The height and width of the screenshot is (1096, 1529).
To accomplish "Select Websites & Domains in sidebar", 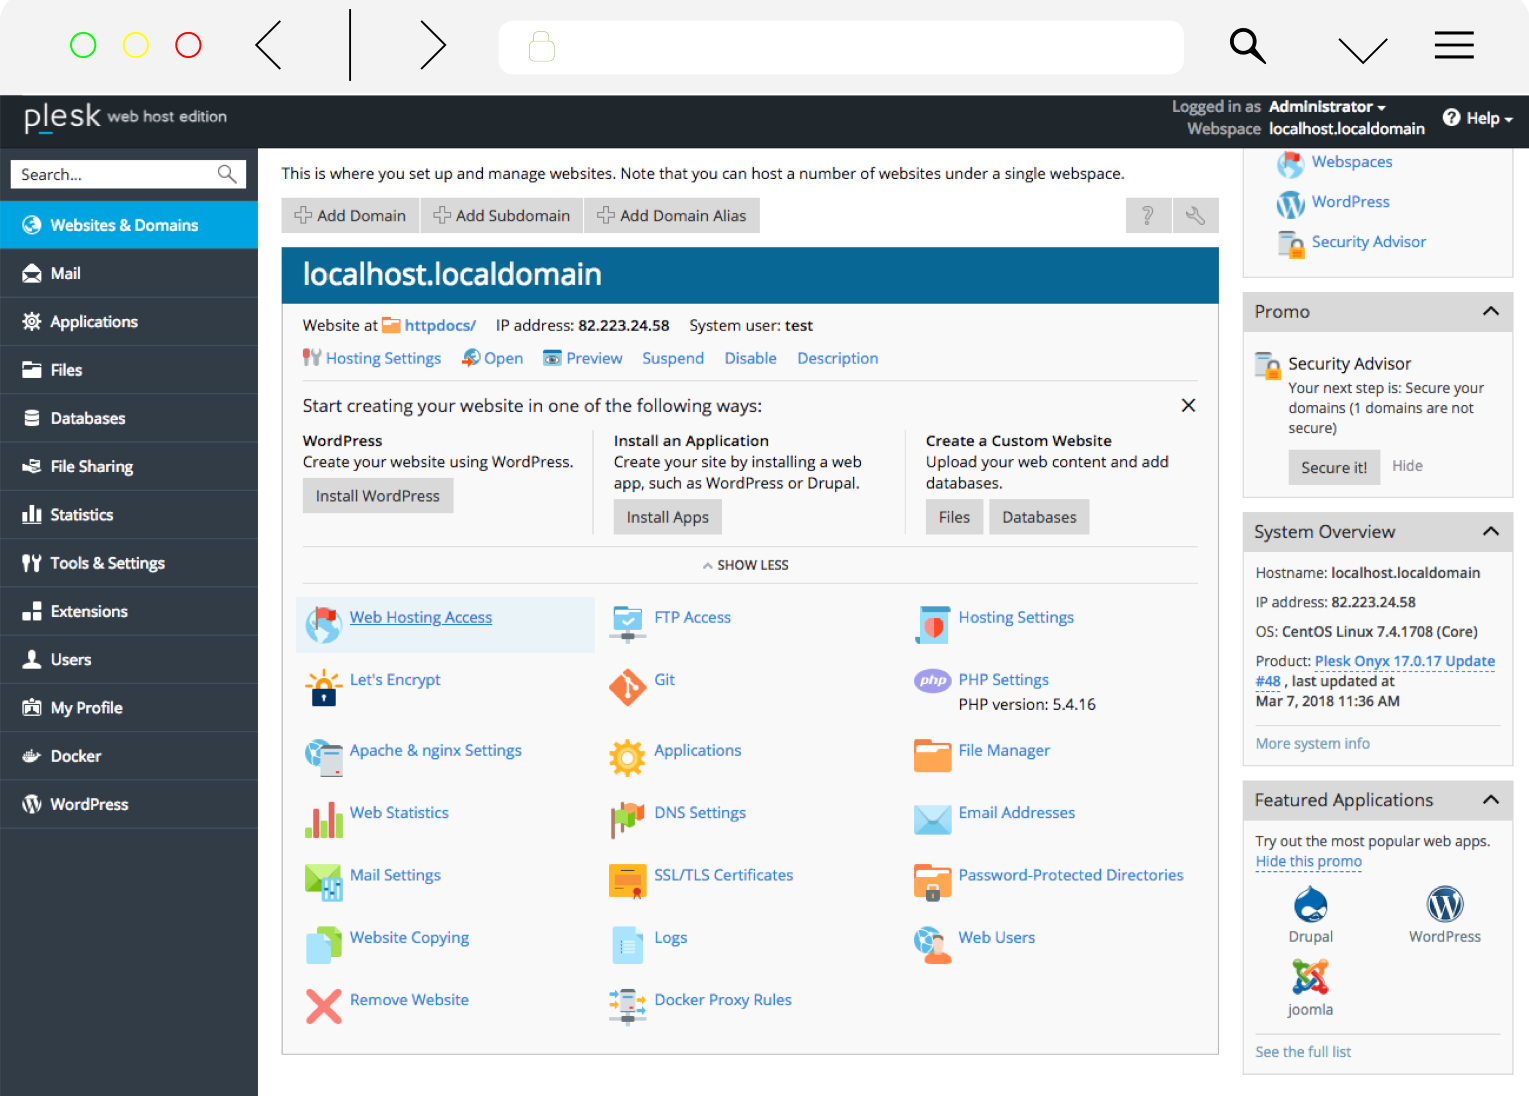I will (129, 225).
